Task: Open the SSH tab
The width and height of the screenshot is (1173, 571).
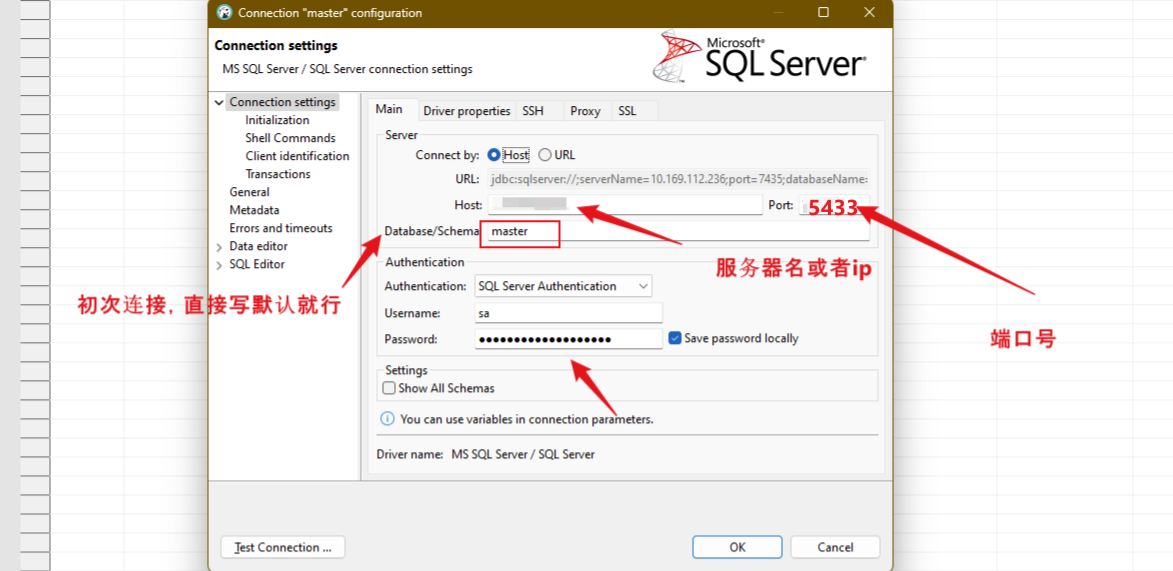Action: point(533,111)
